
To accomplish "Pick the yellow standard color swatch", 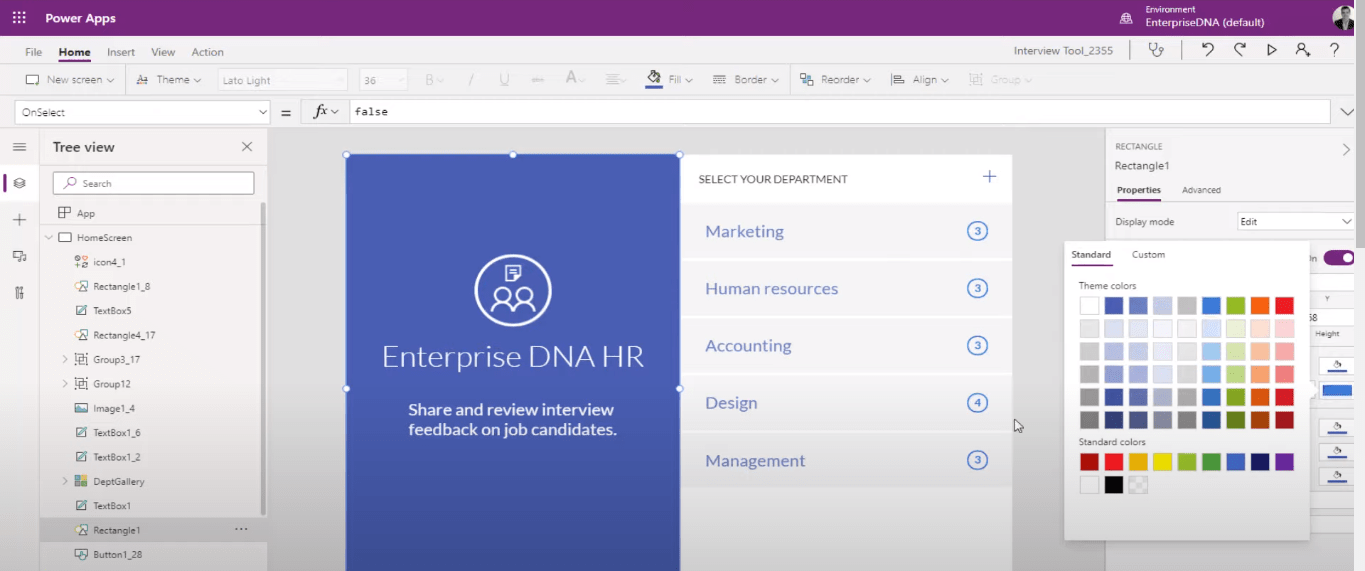I will coord(1162,462).
